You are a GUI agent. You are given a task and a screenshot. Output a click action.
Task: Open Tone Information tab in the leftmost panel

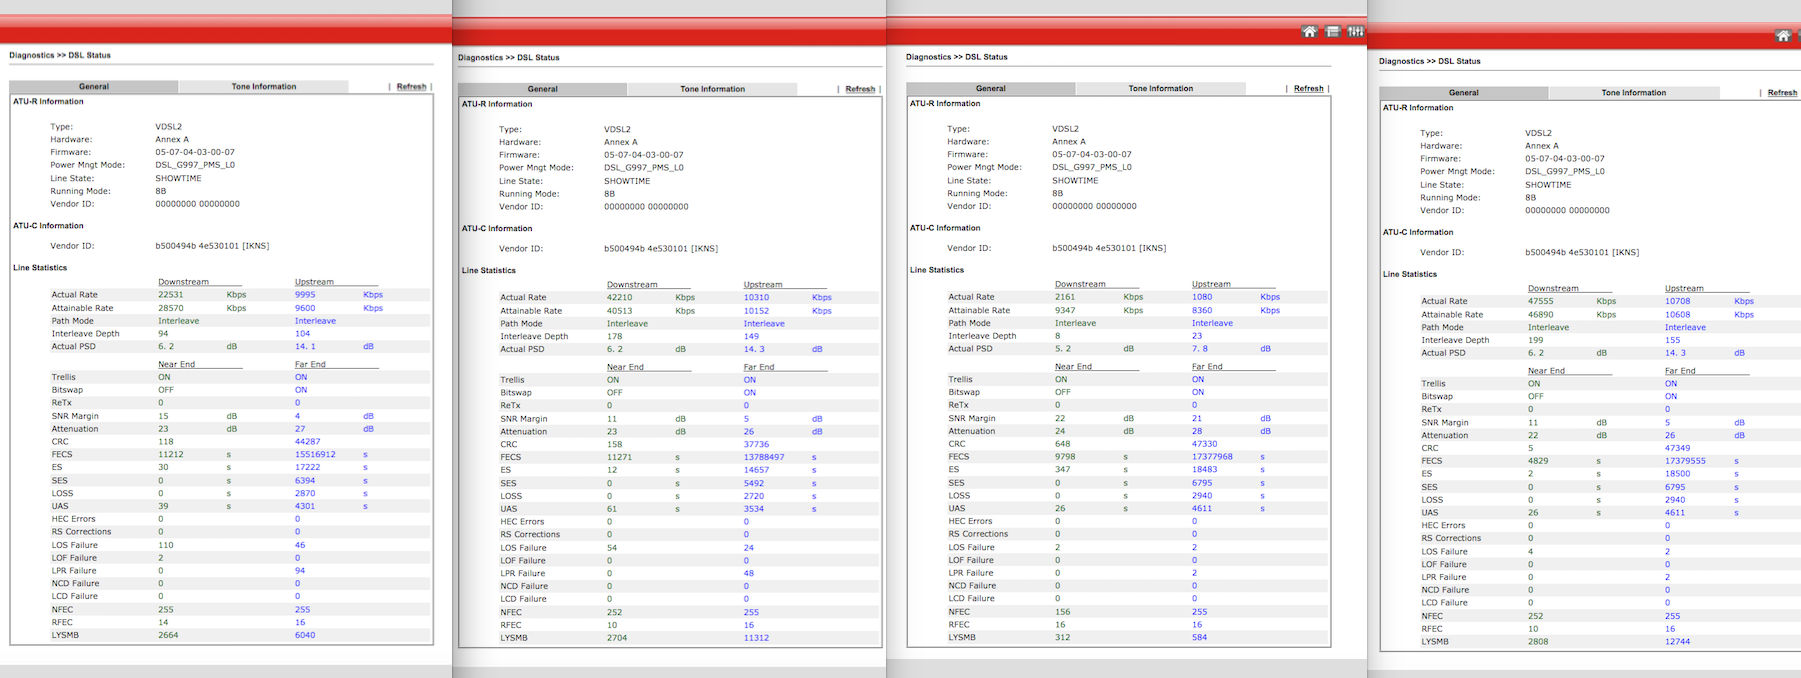click(x=264, y=87)
